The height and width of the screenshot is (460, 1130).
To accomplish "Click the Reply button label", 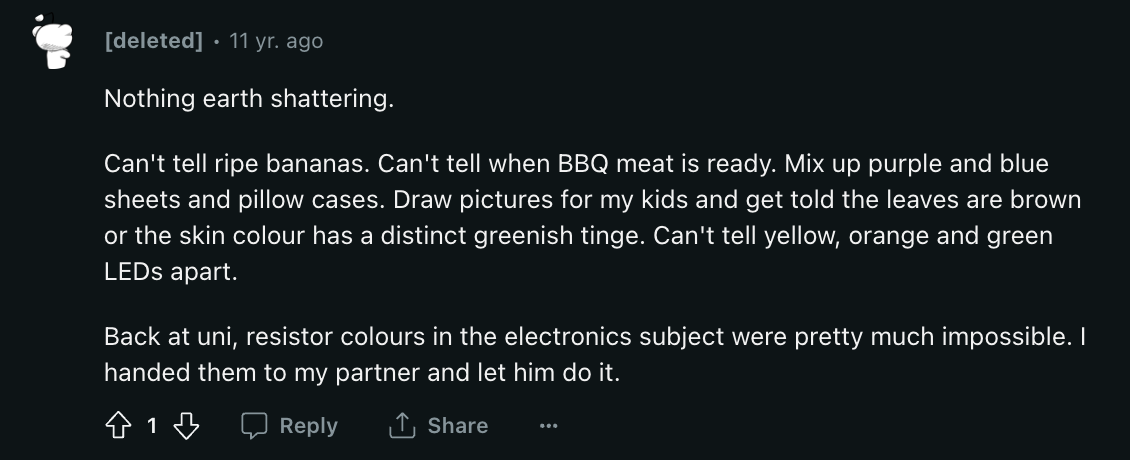I will click(308, 426).
